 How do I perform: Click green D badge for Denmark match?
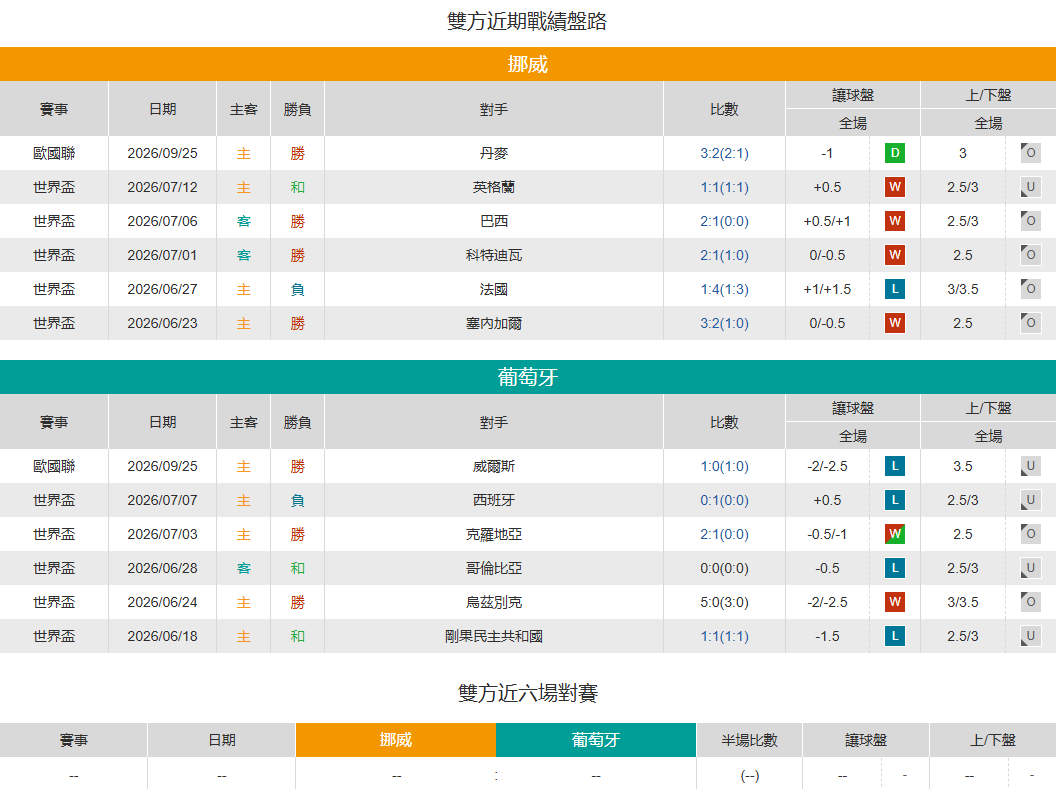(x=894, y=153)
